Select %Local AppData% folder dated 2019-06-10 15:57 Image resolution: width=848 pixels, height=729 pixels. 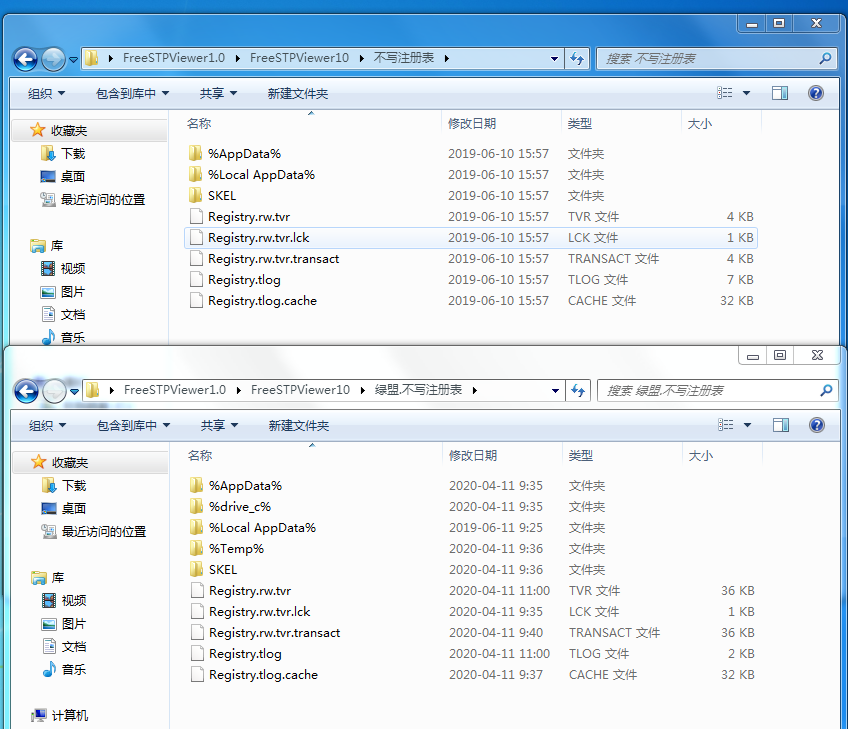471,175
